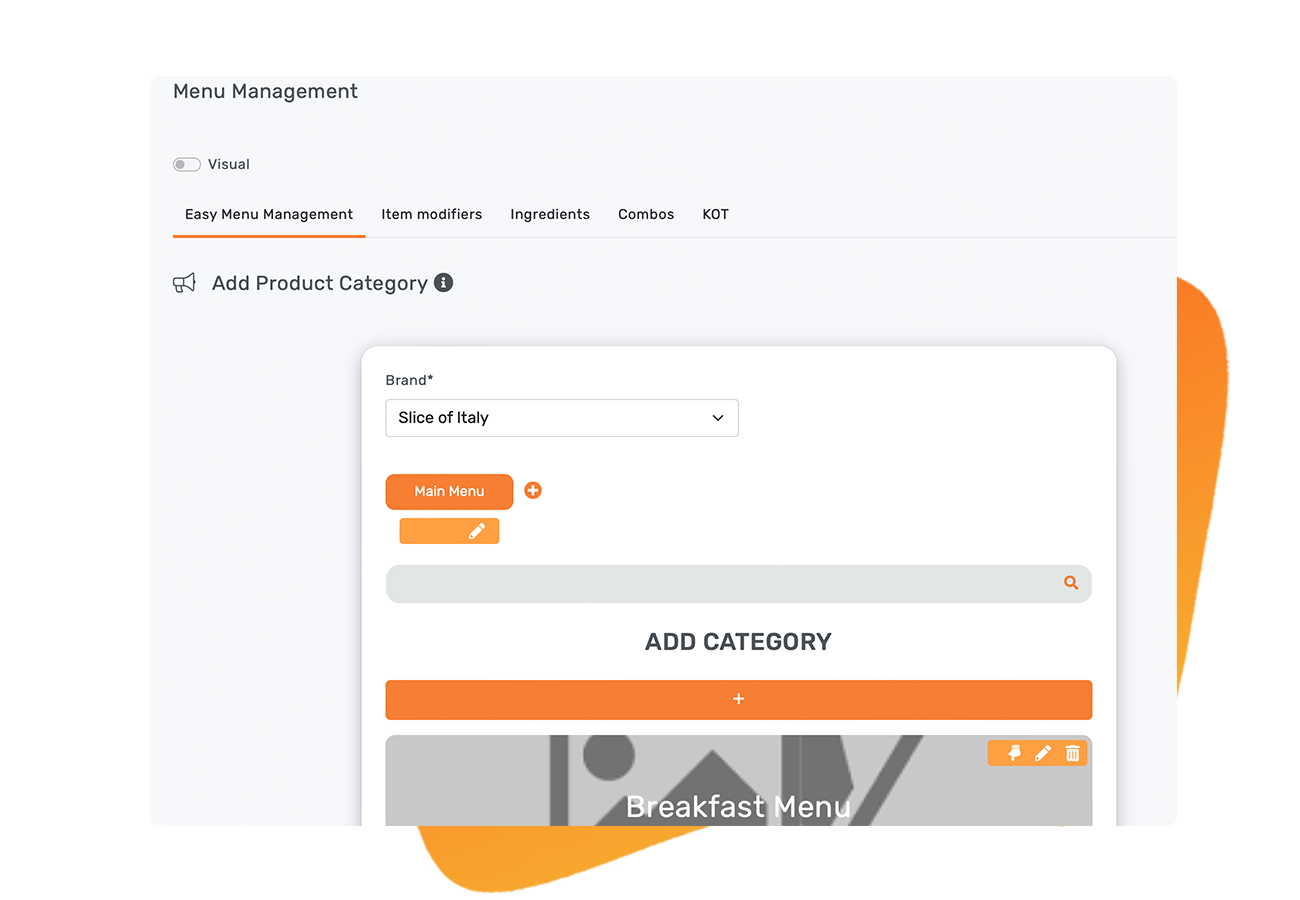Select the Combos tab

[646, 214]
